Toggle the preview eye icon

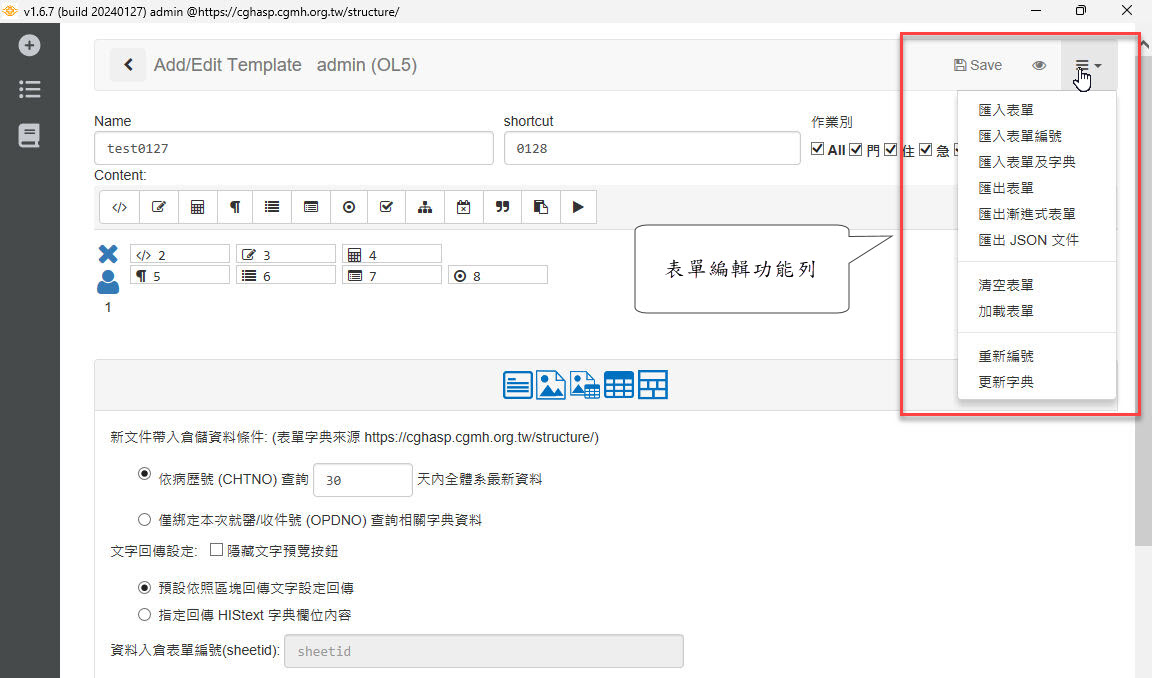coord(1039,65)
